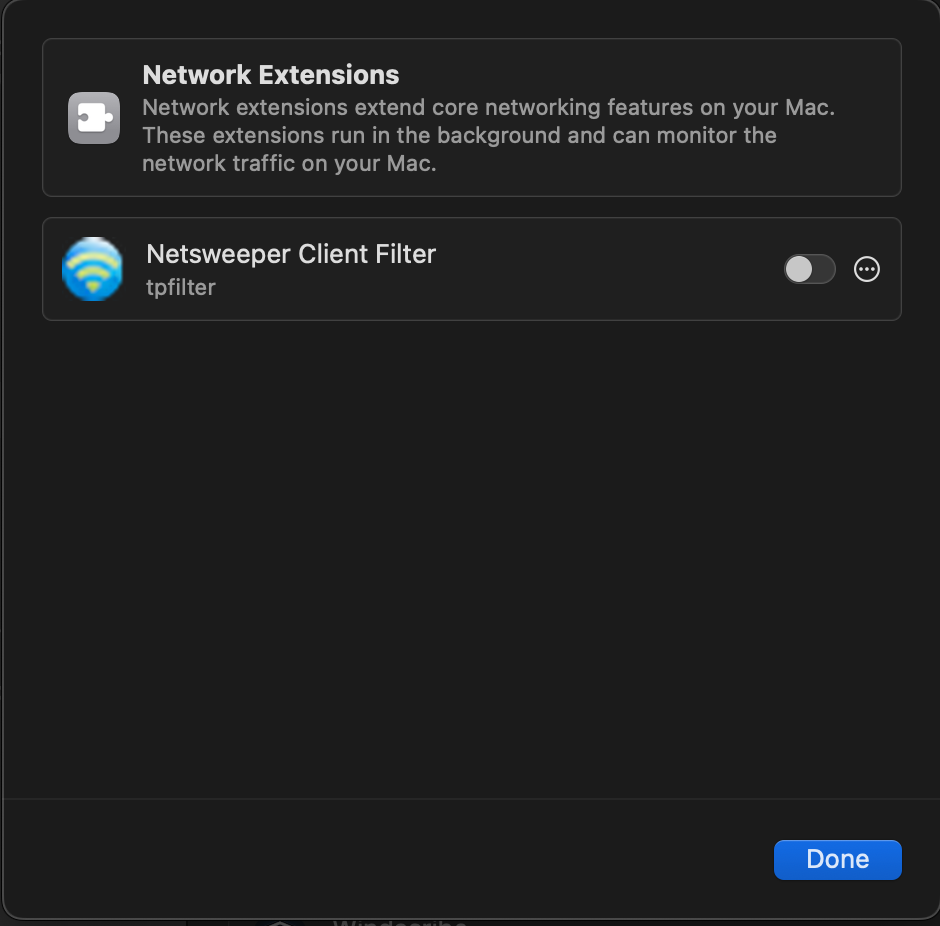Enable the Netsweeper Client Filter toggle
Screen dimensions: 940x926
click(x=810, y=269)
